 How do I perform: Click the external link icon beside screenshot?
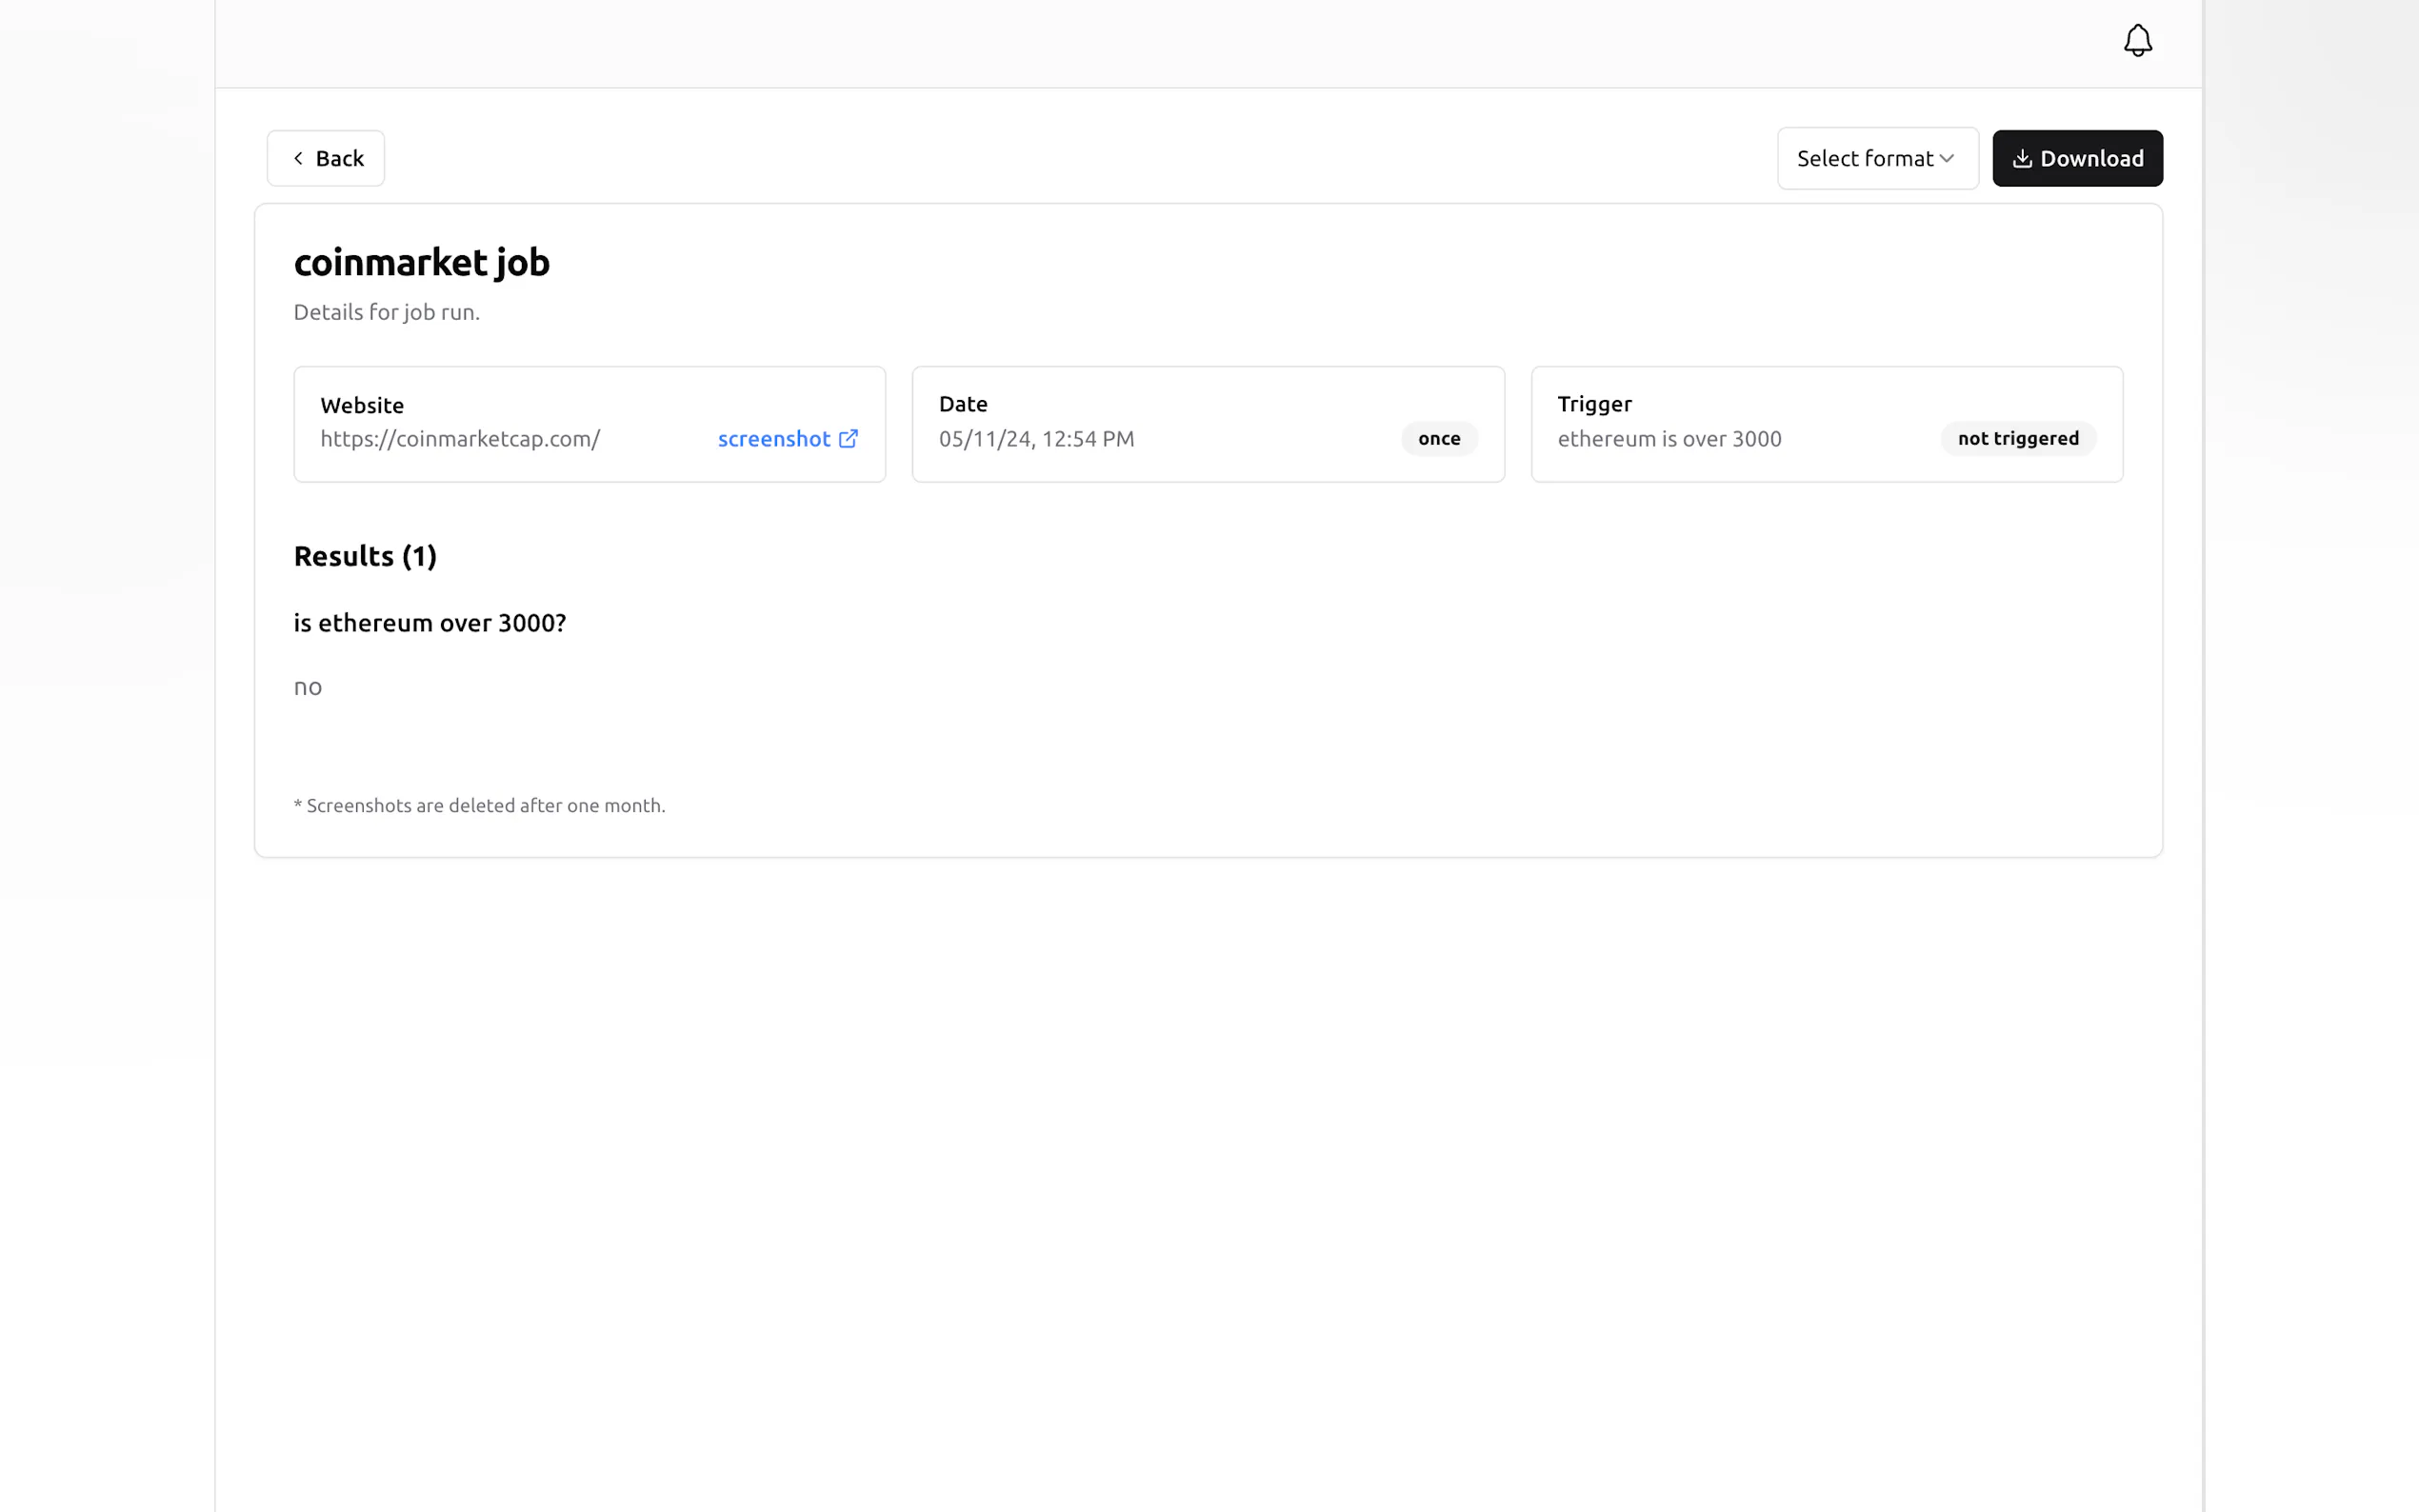(x=848, y=439)
